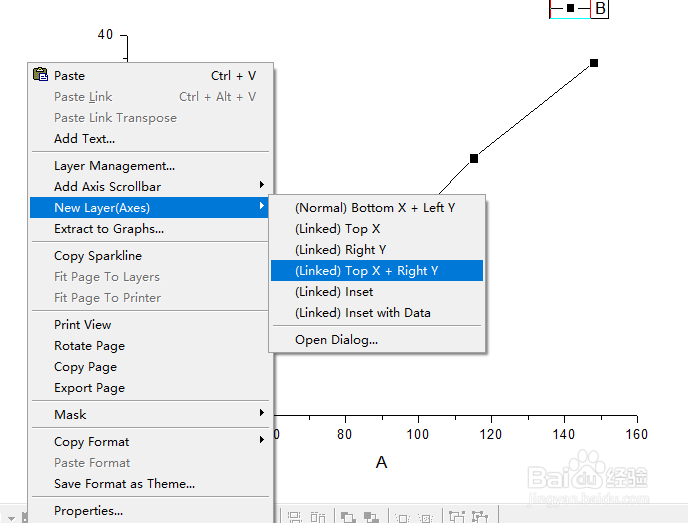Choose (Linked) Inset with Data

click(x=377, y=313)
